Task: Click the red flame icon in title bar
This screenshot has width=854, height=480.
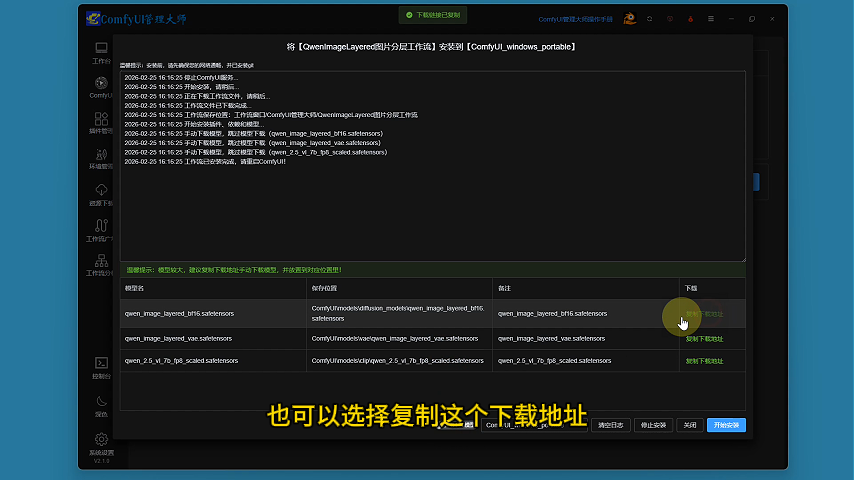Action: pos(691,19)
